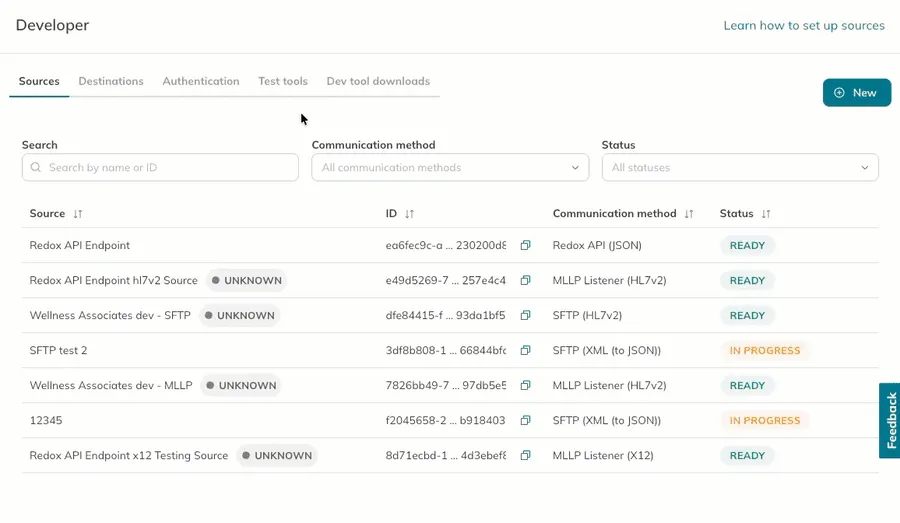Screen dimensions: 900x523
Task: Open the SFTP test 2 source
Action: (x=59, y=350)
